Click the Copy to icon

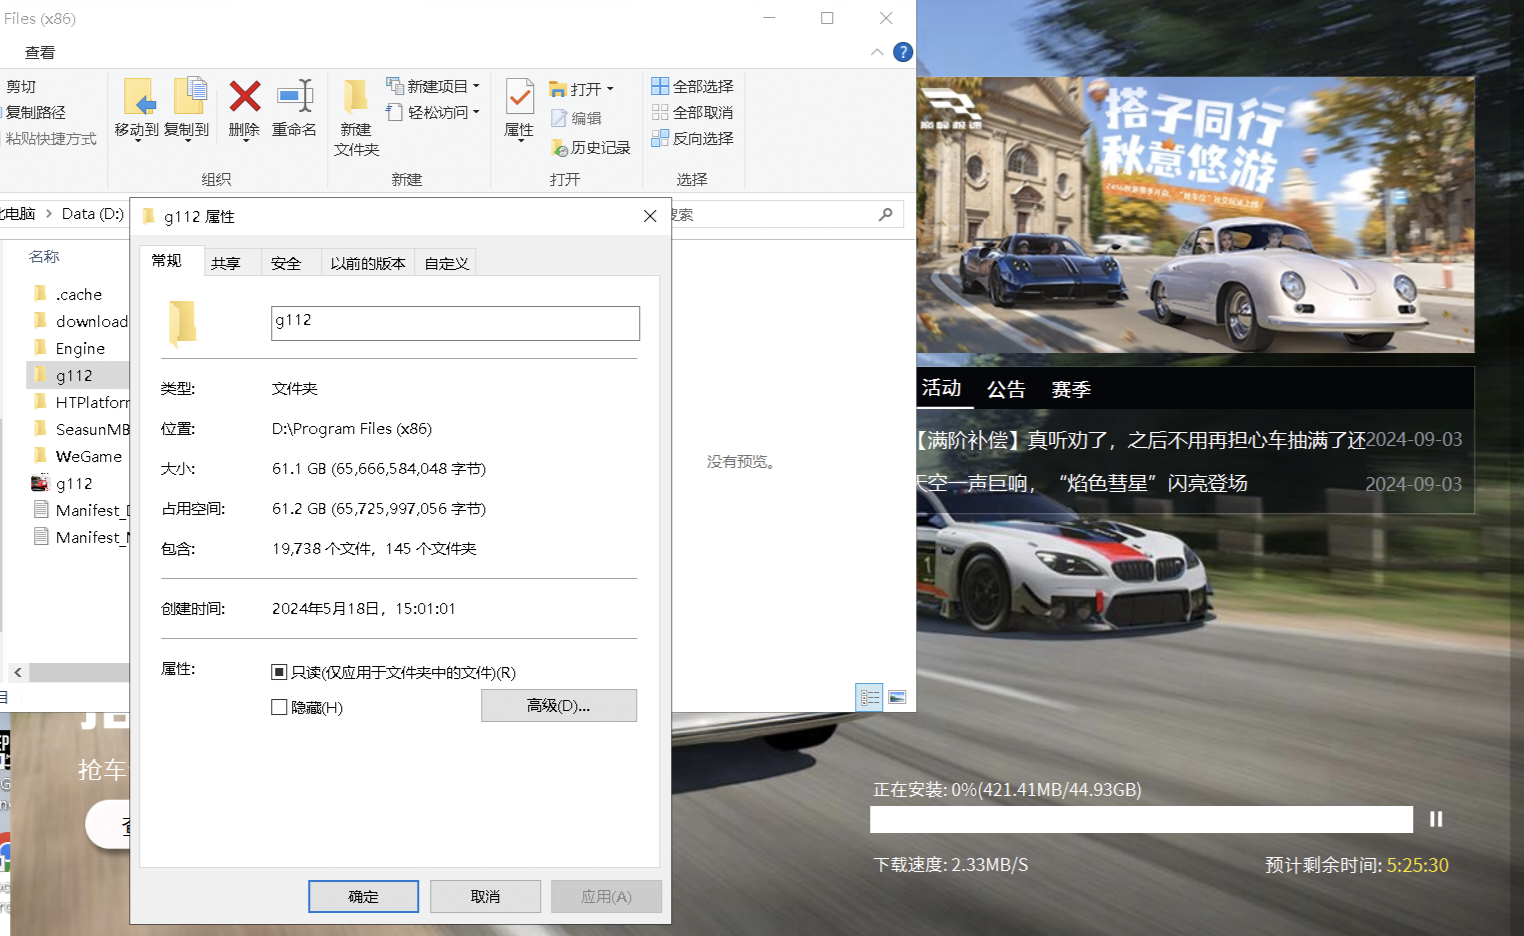tap(190, 96)
